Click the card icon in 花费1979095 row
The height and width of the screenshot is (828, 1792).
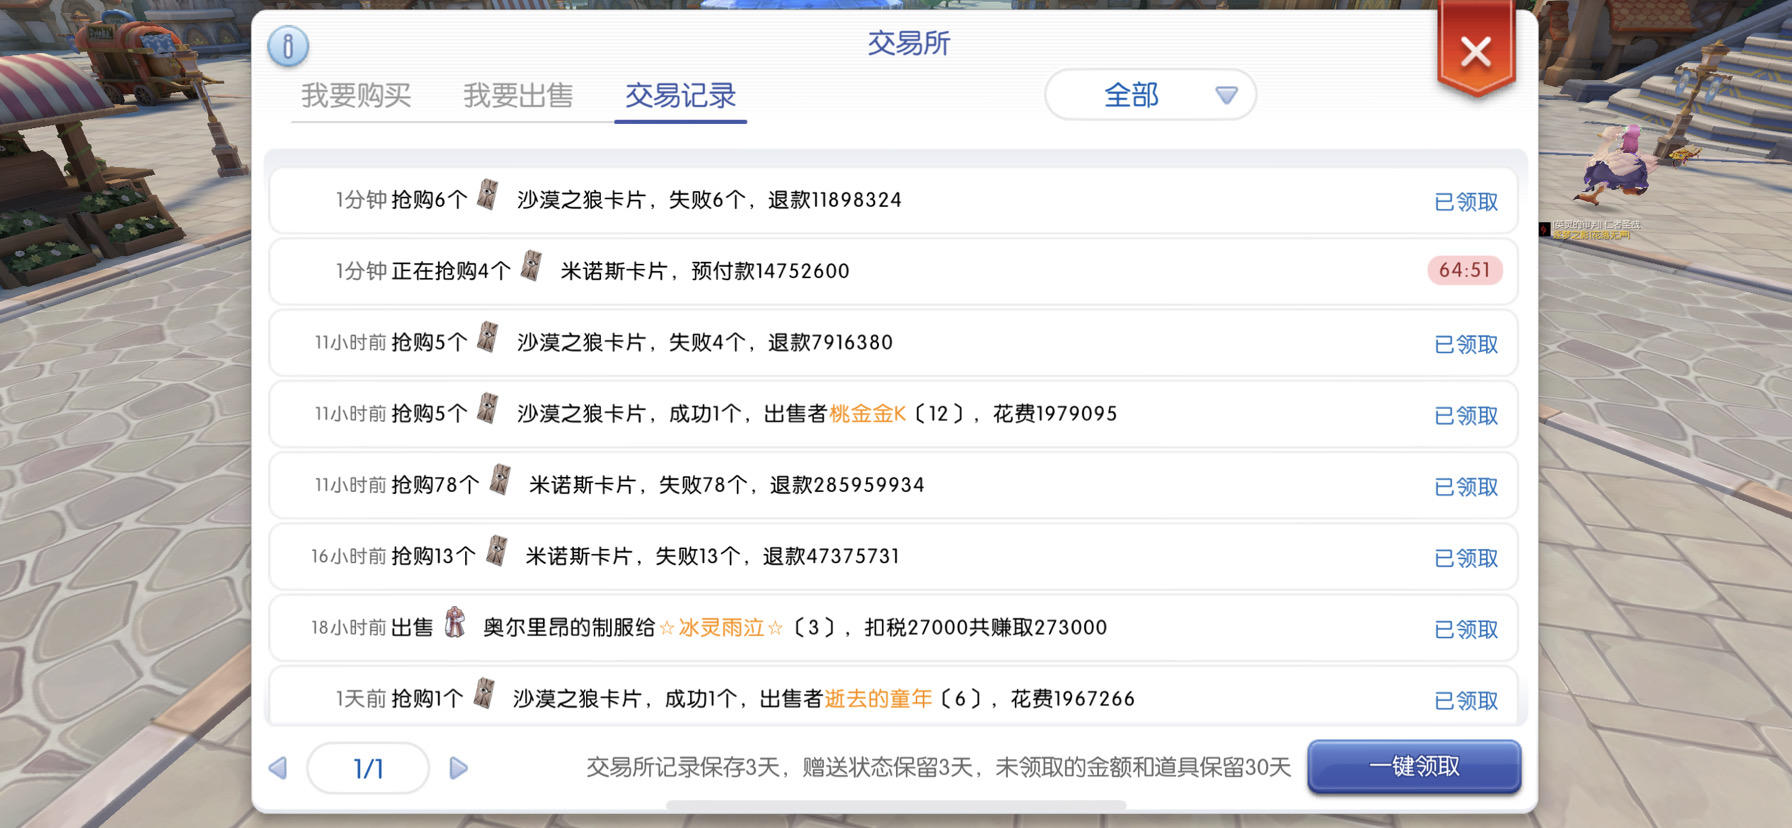[x=488, y=408]
